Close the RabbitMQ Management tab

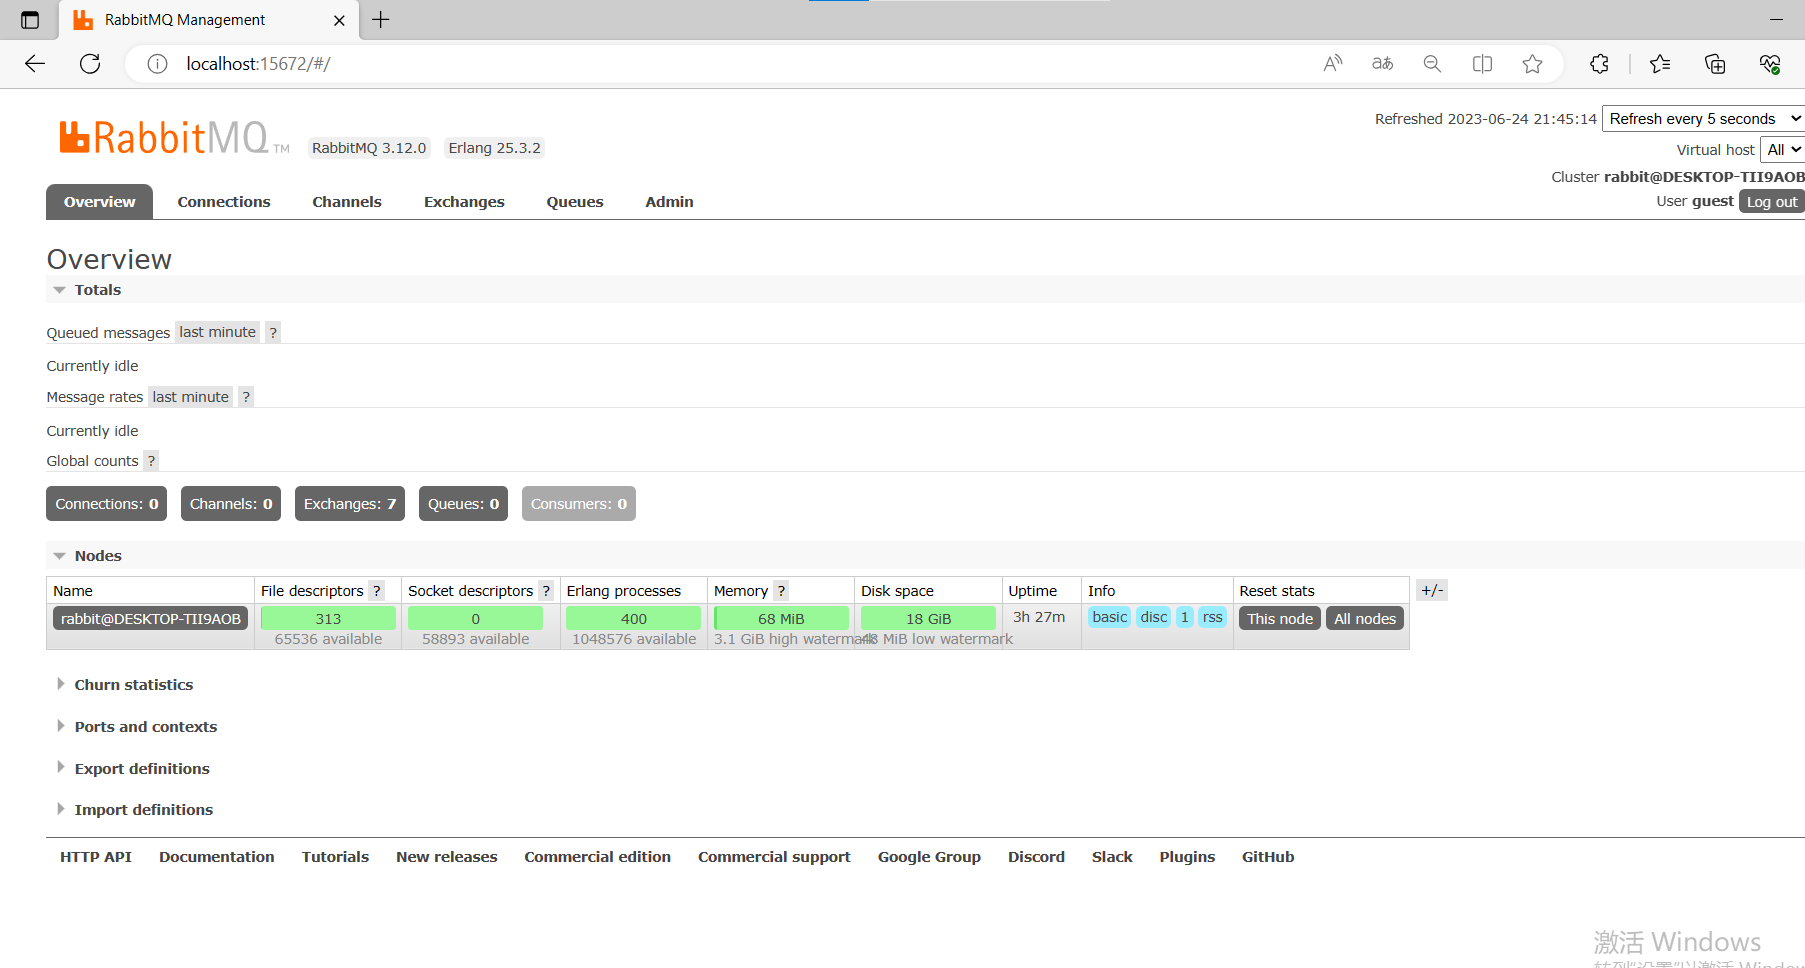pyautogui.click(x=339, y=20)
